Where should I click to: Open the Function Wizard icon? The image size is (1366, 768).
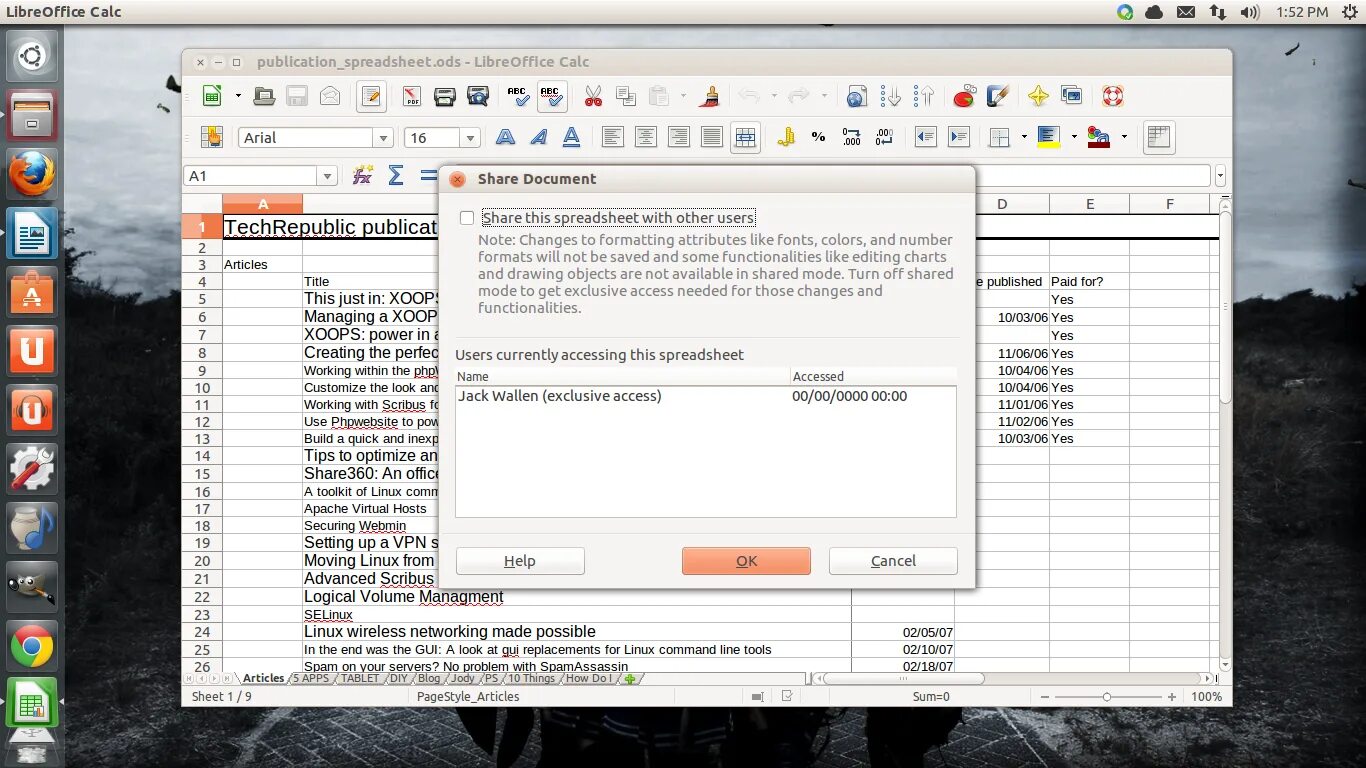[363, 176]
